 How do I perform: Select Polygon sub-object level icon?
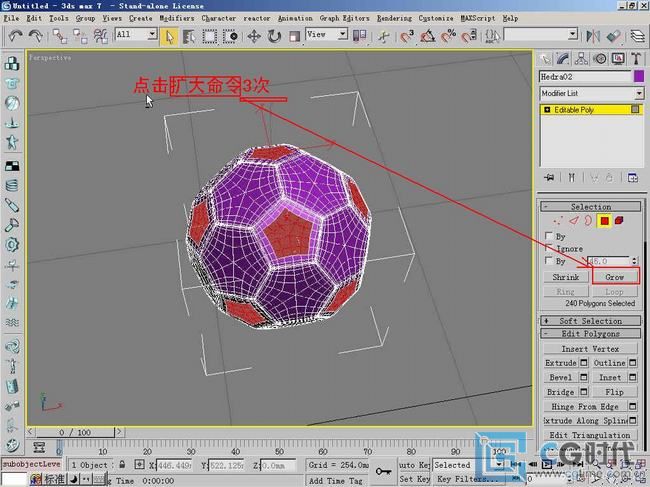[x=604, y=221]
